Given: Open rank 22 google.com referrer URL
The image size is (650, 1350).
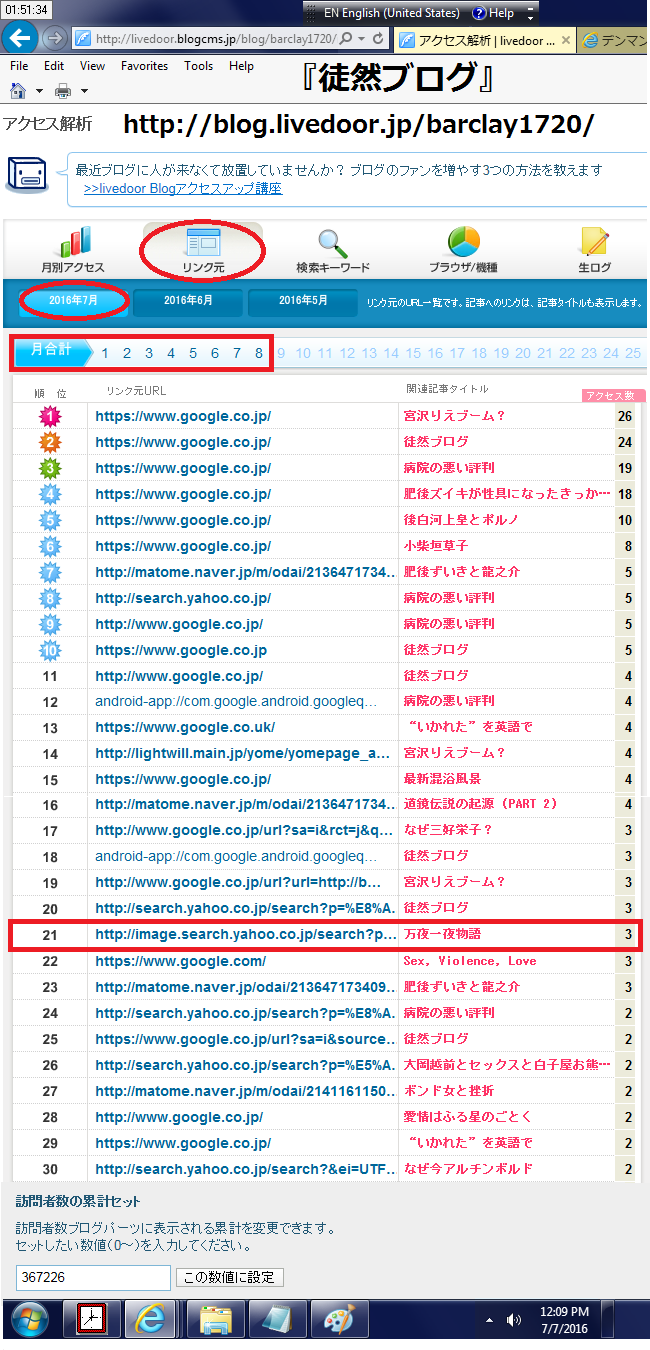Looking at the screenshot, I should (181, 961).
